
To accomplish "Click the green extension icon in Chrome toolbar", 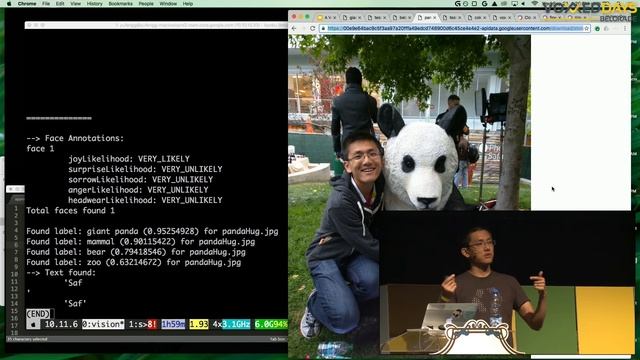I will tap(597, 28).
